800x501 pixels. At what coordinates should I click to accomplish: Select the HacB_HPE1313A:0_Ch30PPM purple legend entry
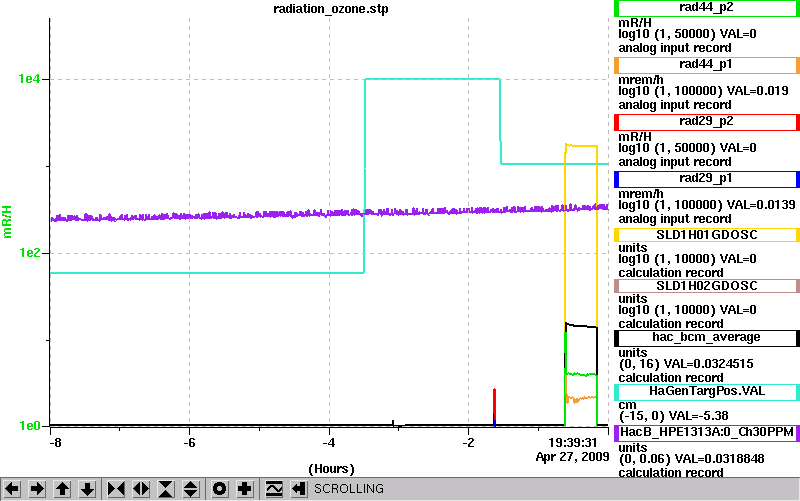tap(707, 433)
